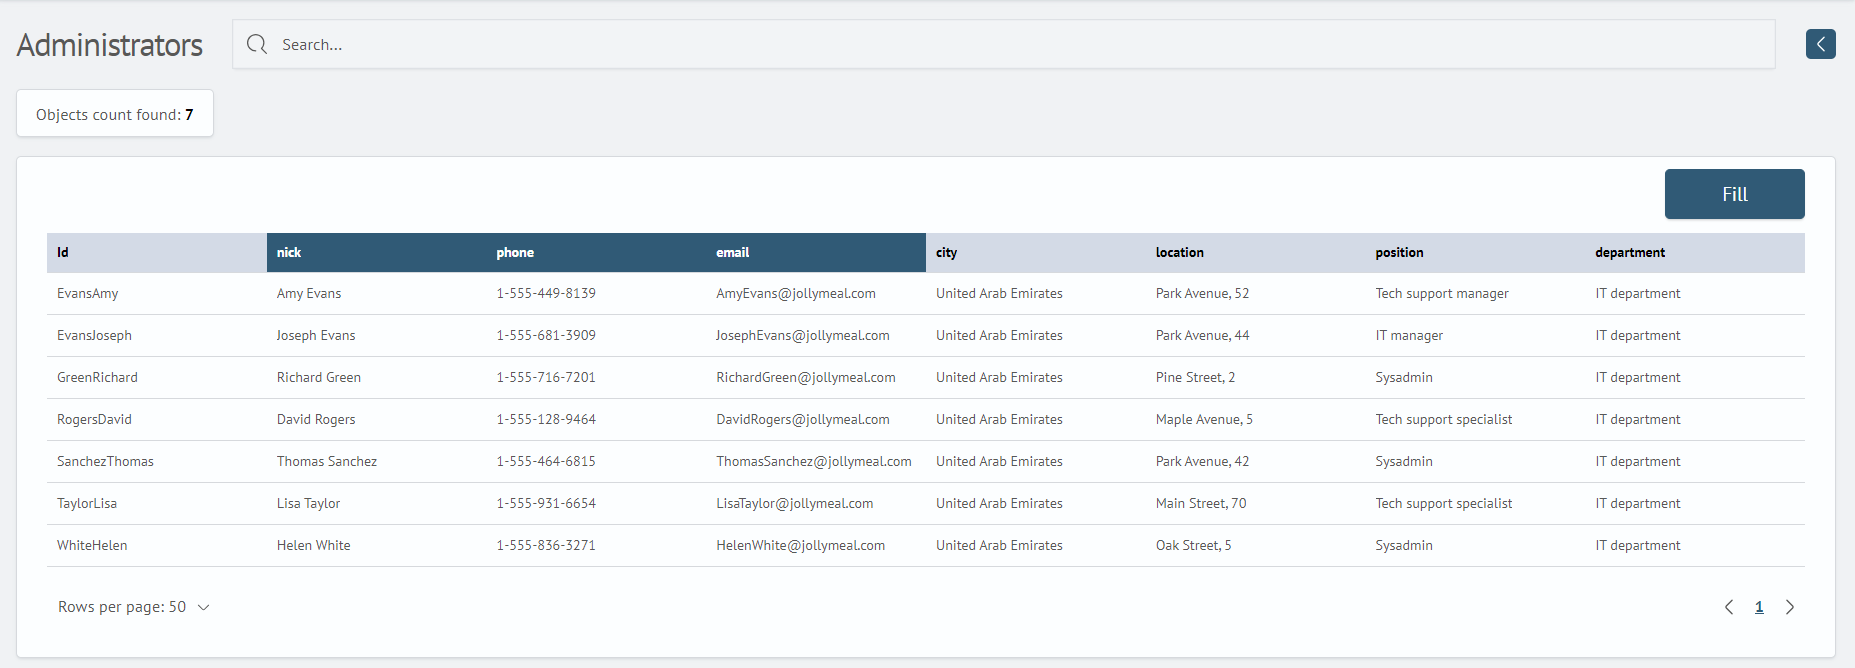Click the Fill button
This screenshot has width=1855, height=668.
click(1734, 194)
